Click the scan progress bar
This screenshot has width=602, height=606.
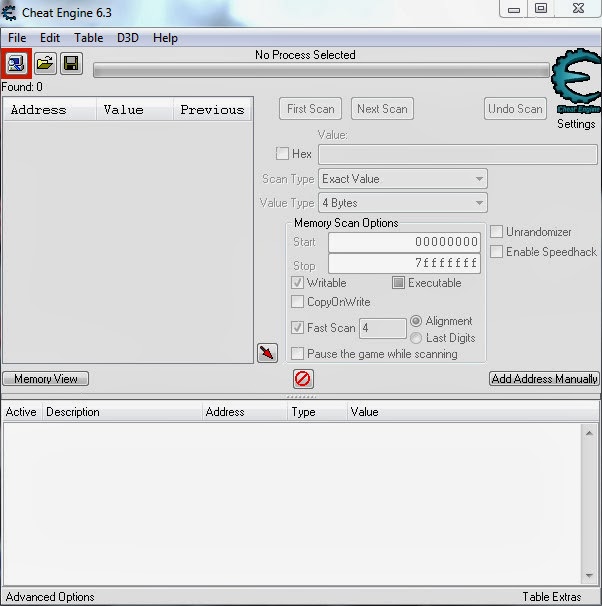tap(321, 70)
